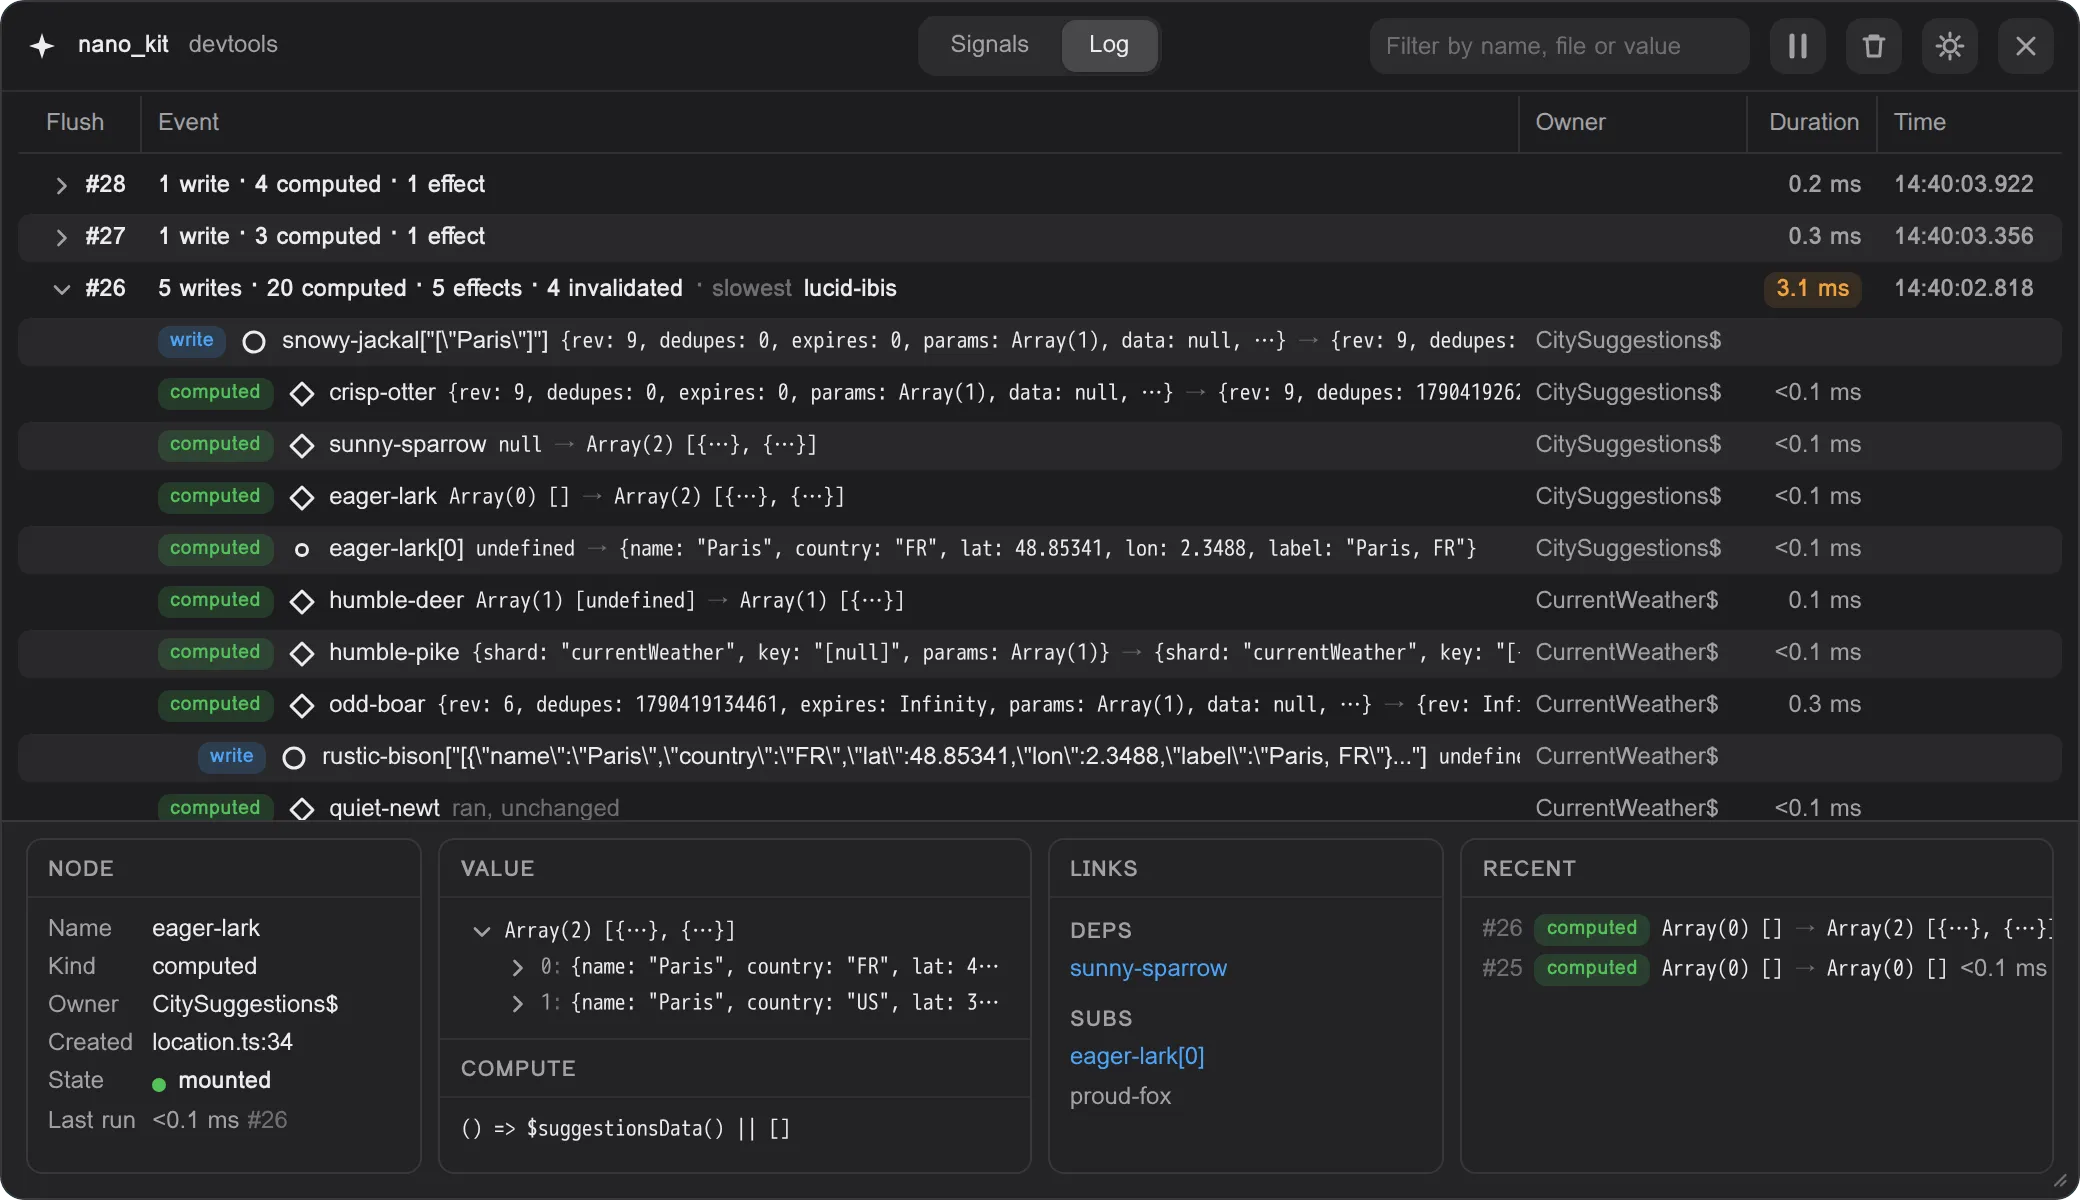This screenshot has height=1200, width=2080.
Task: Click CurrentWeather$ owner on humble-deer row
Action: 1626,600
